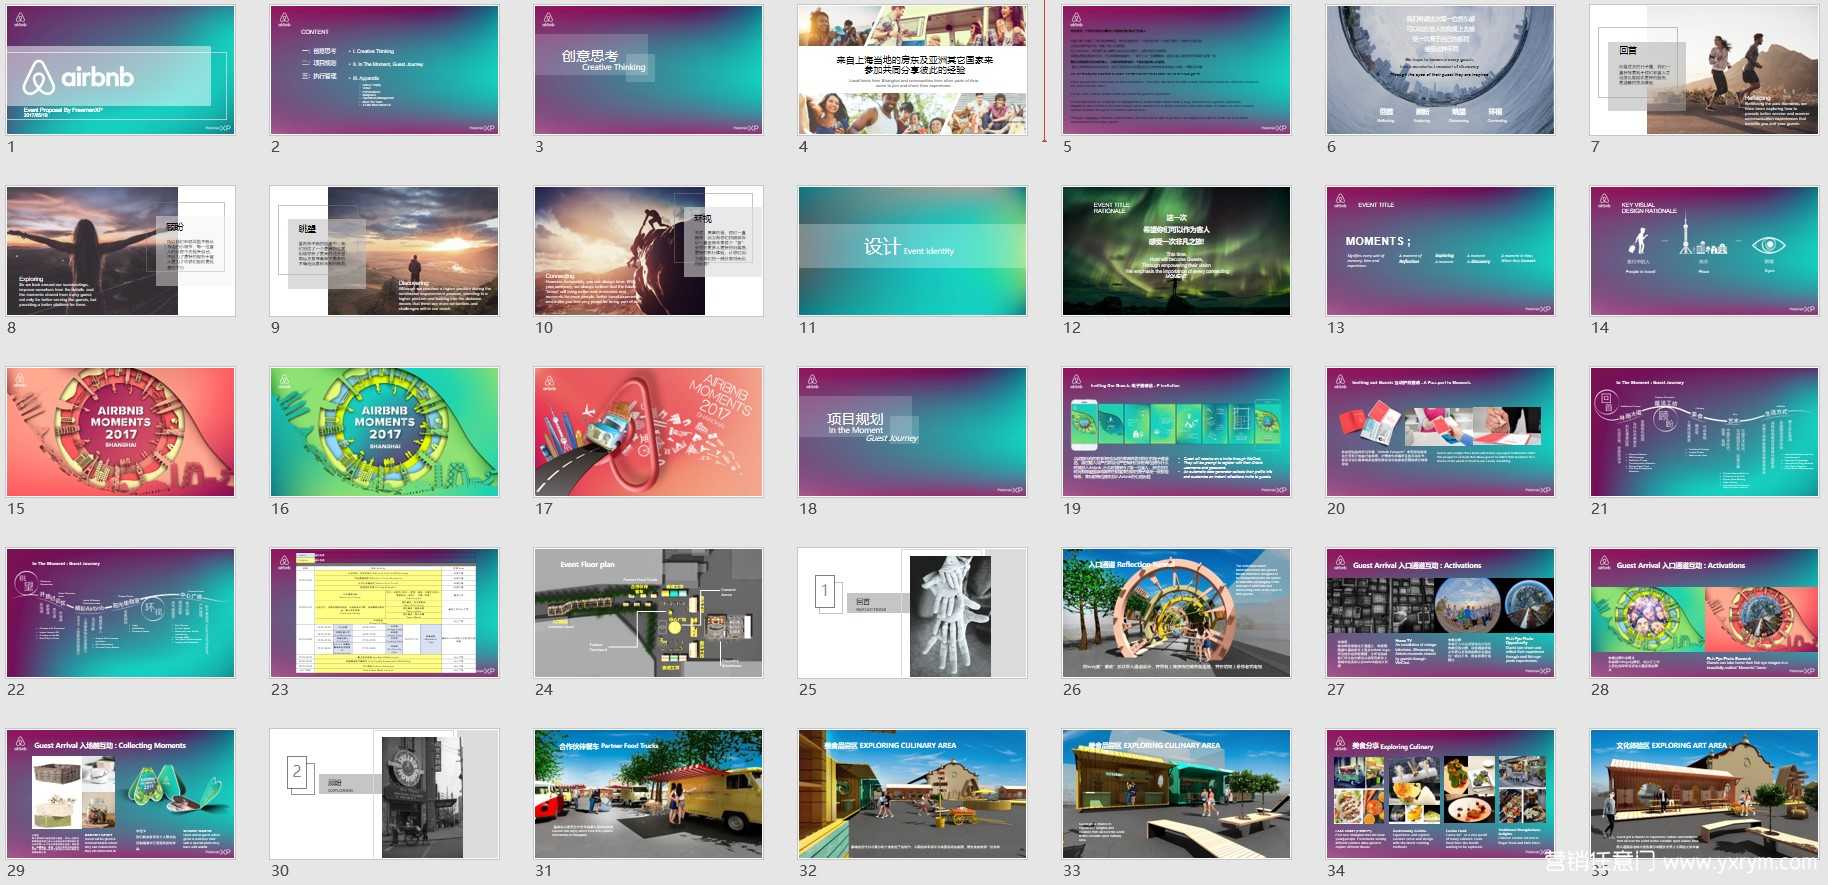The height and width of the screenshot is (885, 1828).
Task: Select slide 29 Collecting Moments thumbnail
Action: [121, 794]
